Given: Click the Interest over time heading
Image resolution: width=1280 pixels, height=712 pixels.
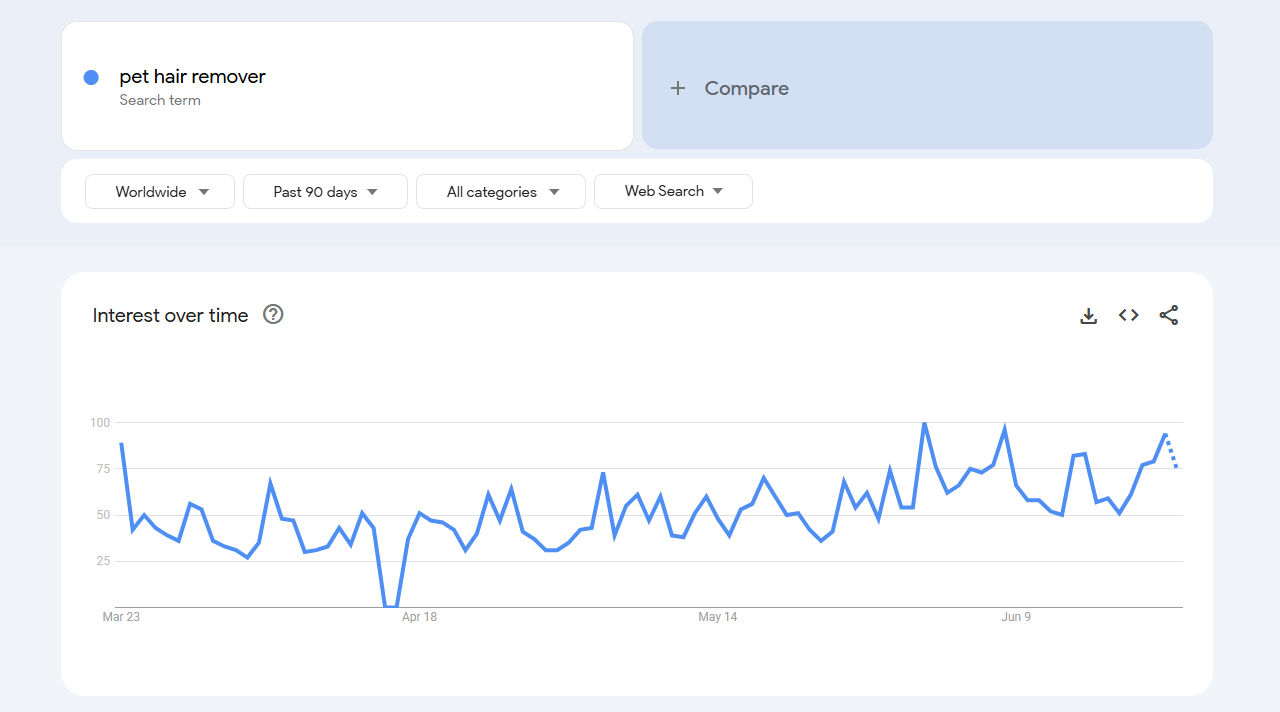Looking at the screenshot, I should click(170, 315).
